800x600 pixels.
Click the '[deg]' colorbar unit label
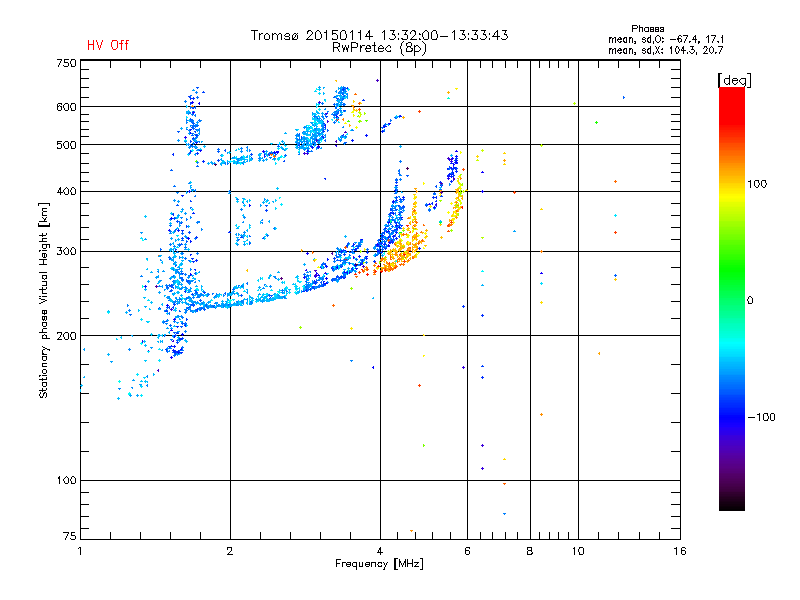pyautogui.click(x=734, y=80)
